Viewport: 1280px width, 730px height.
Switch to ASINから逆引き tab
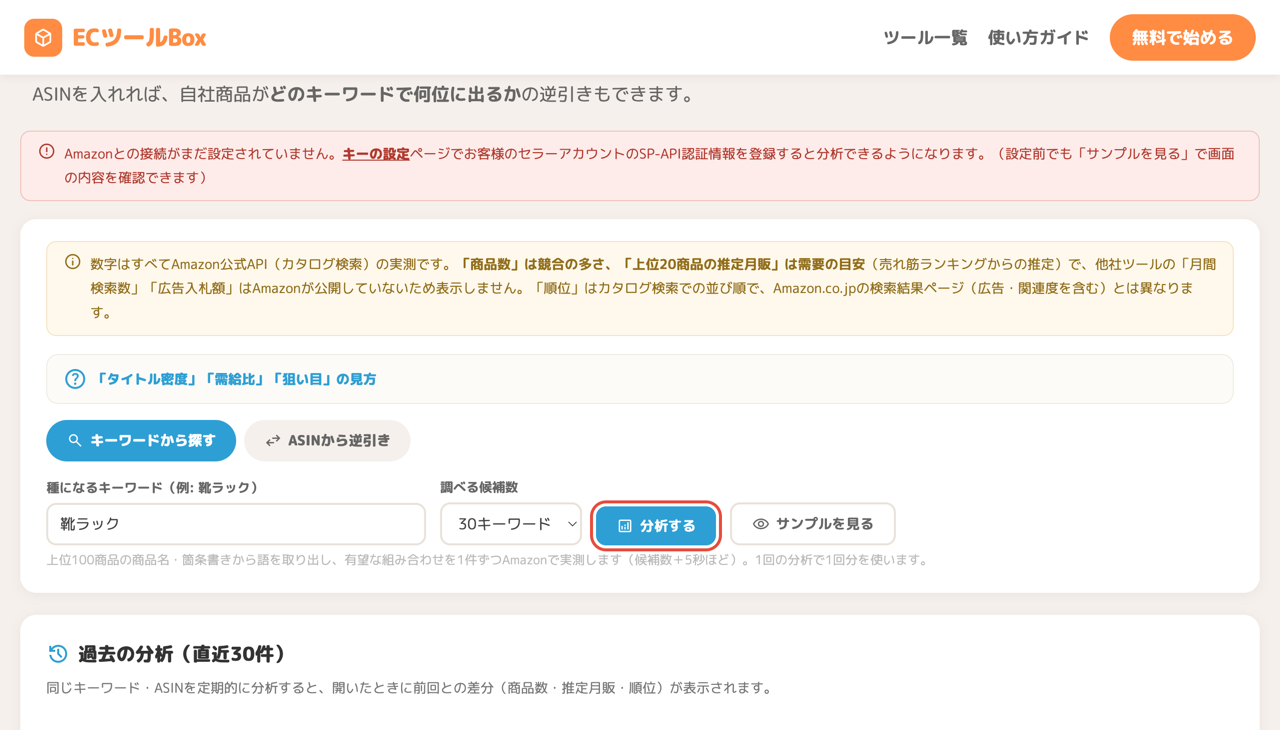[x=327, y=440]
